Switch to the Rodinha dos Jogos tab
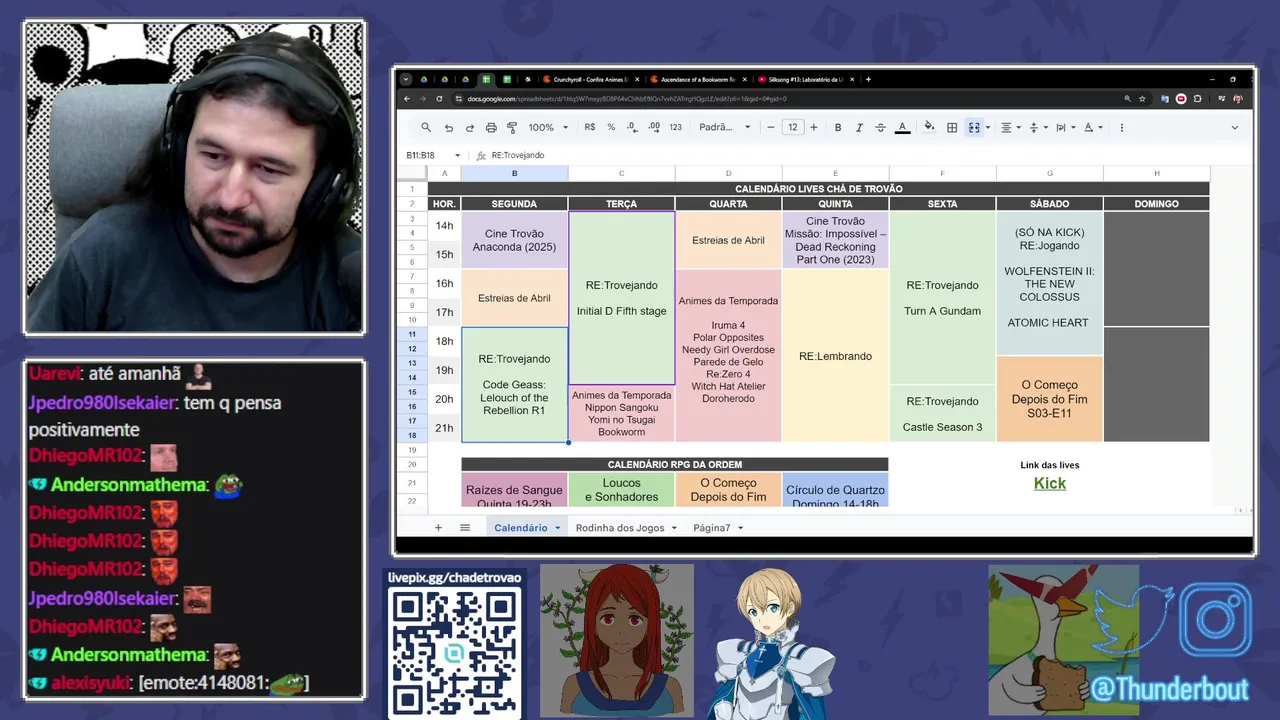Viewport: 1280px width, 720px height. (620, 527)
